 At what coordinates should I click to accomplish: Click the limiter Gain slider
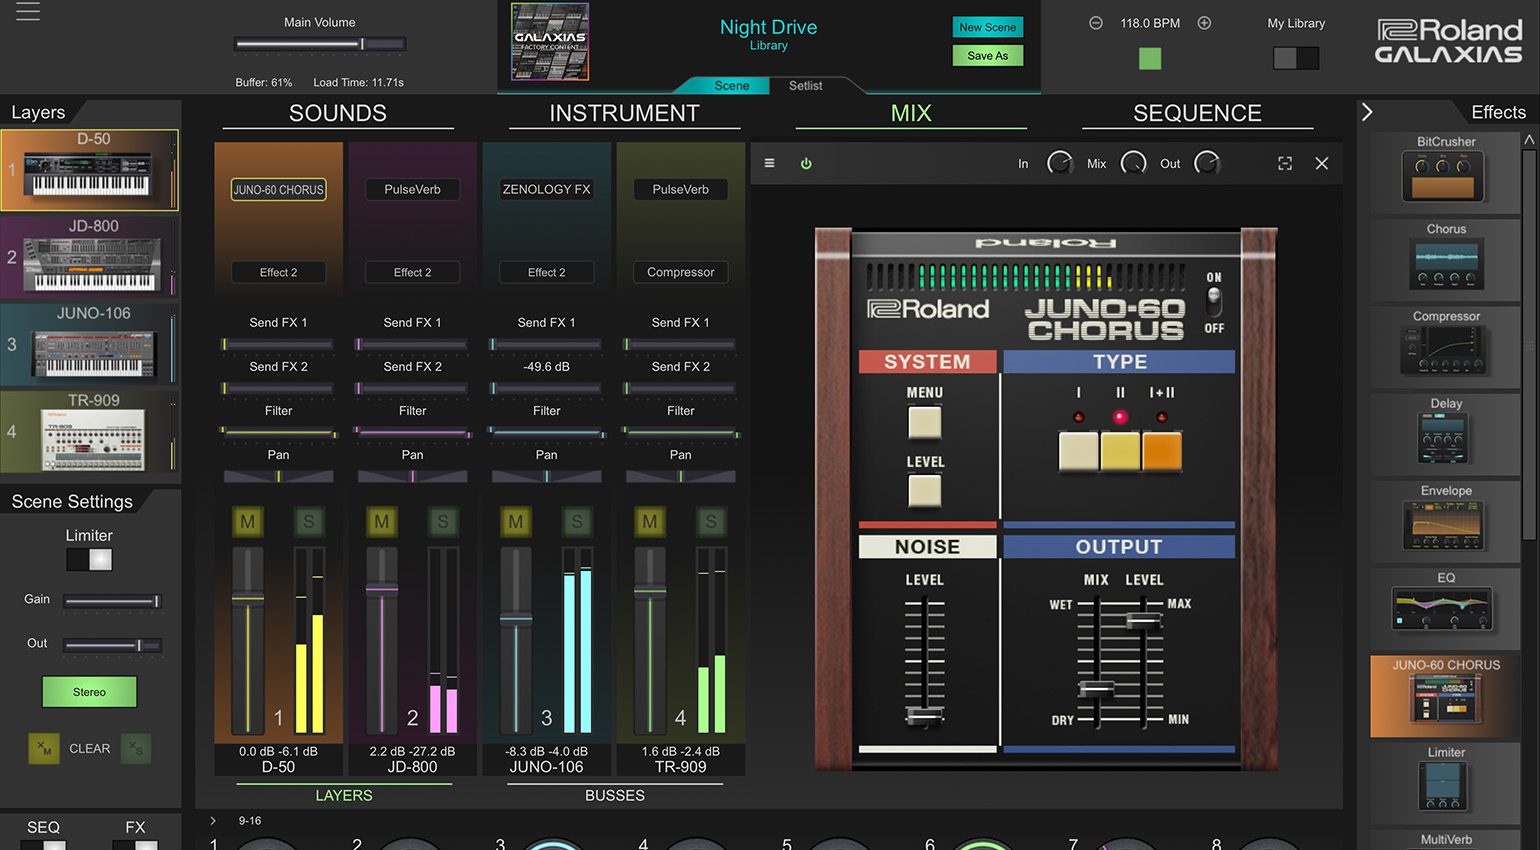112,601
